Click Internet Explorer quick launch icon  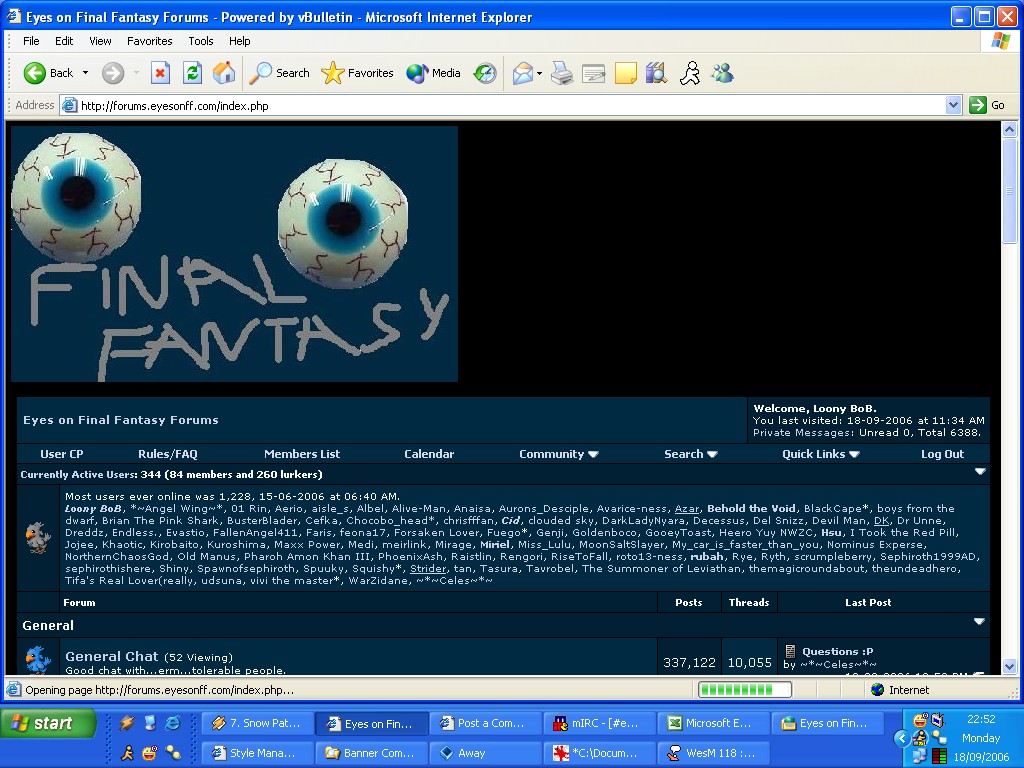(173, 723)
